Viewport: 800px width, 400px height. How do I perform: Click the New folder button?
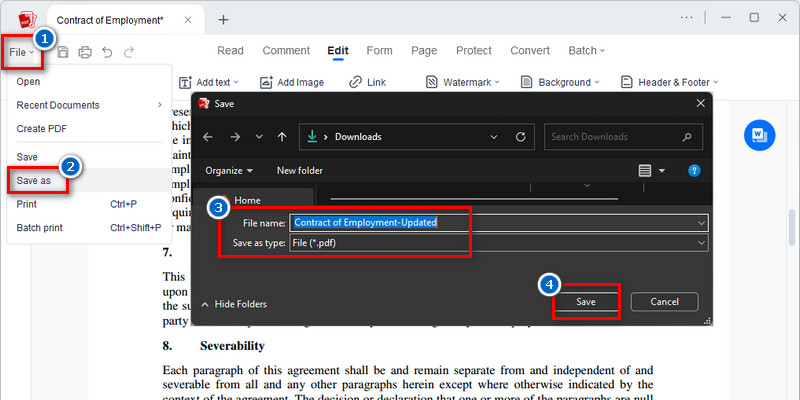coord(299,170)
